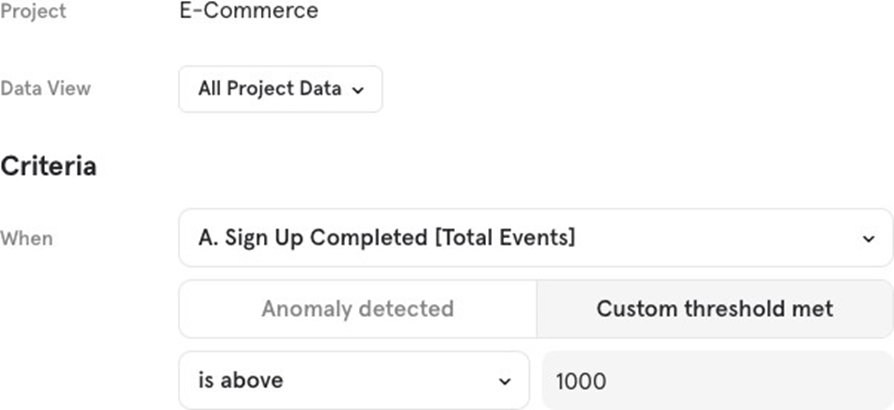Click the Data View label
The width and height of the screenshot is (894, 410).
(46, 89)
